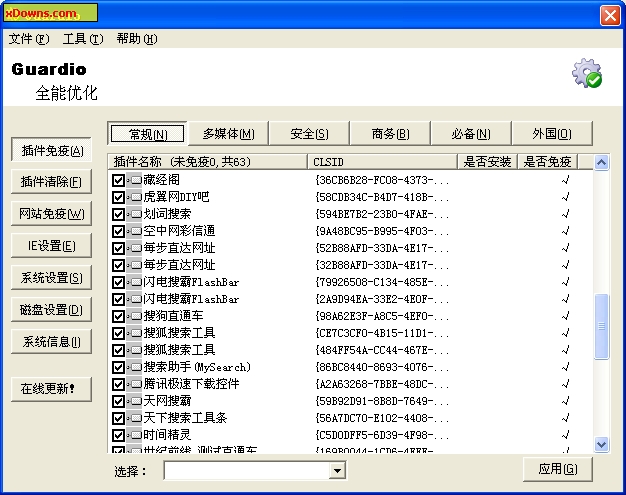Open the 系统设置(S) section
The image size is (626, 495).
point(52,277)
